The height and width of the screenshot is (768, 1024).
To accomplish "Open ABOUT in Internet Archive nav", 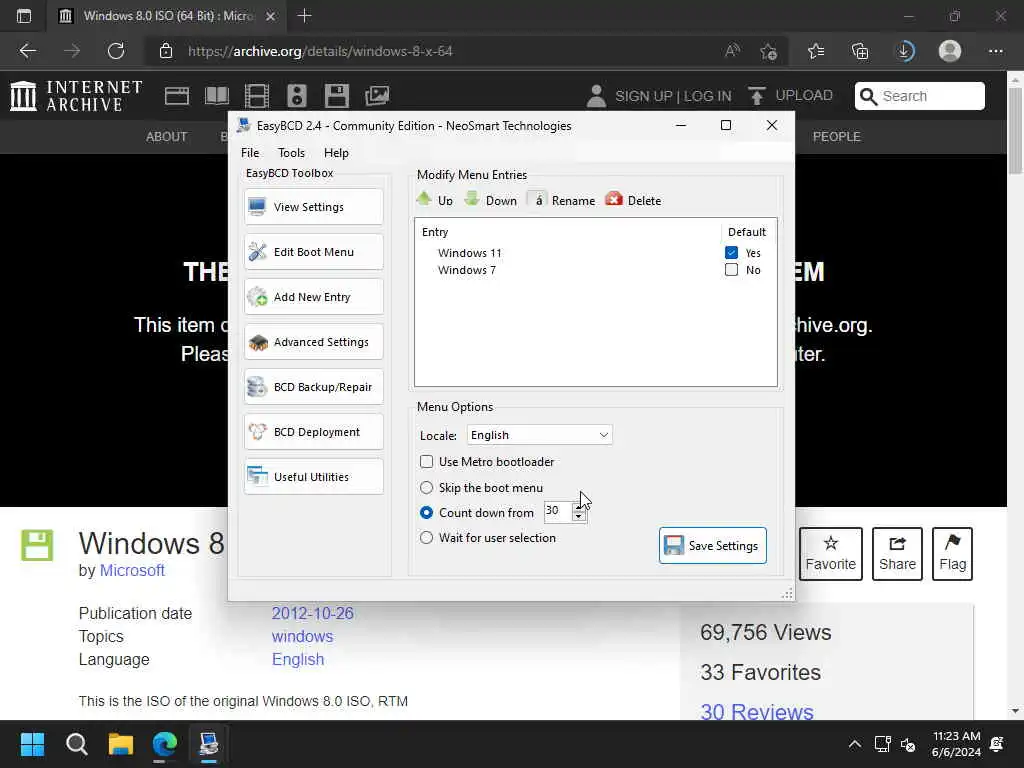I will point(167,136).
